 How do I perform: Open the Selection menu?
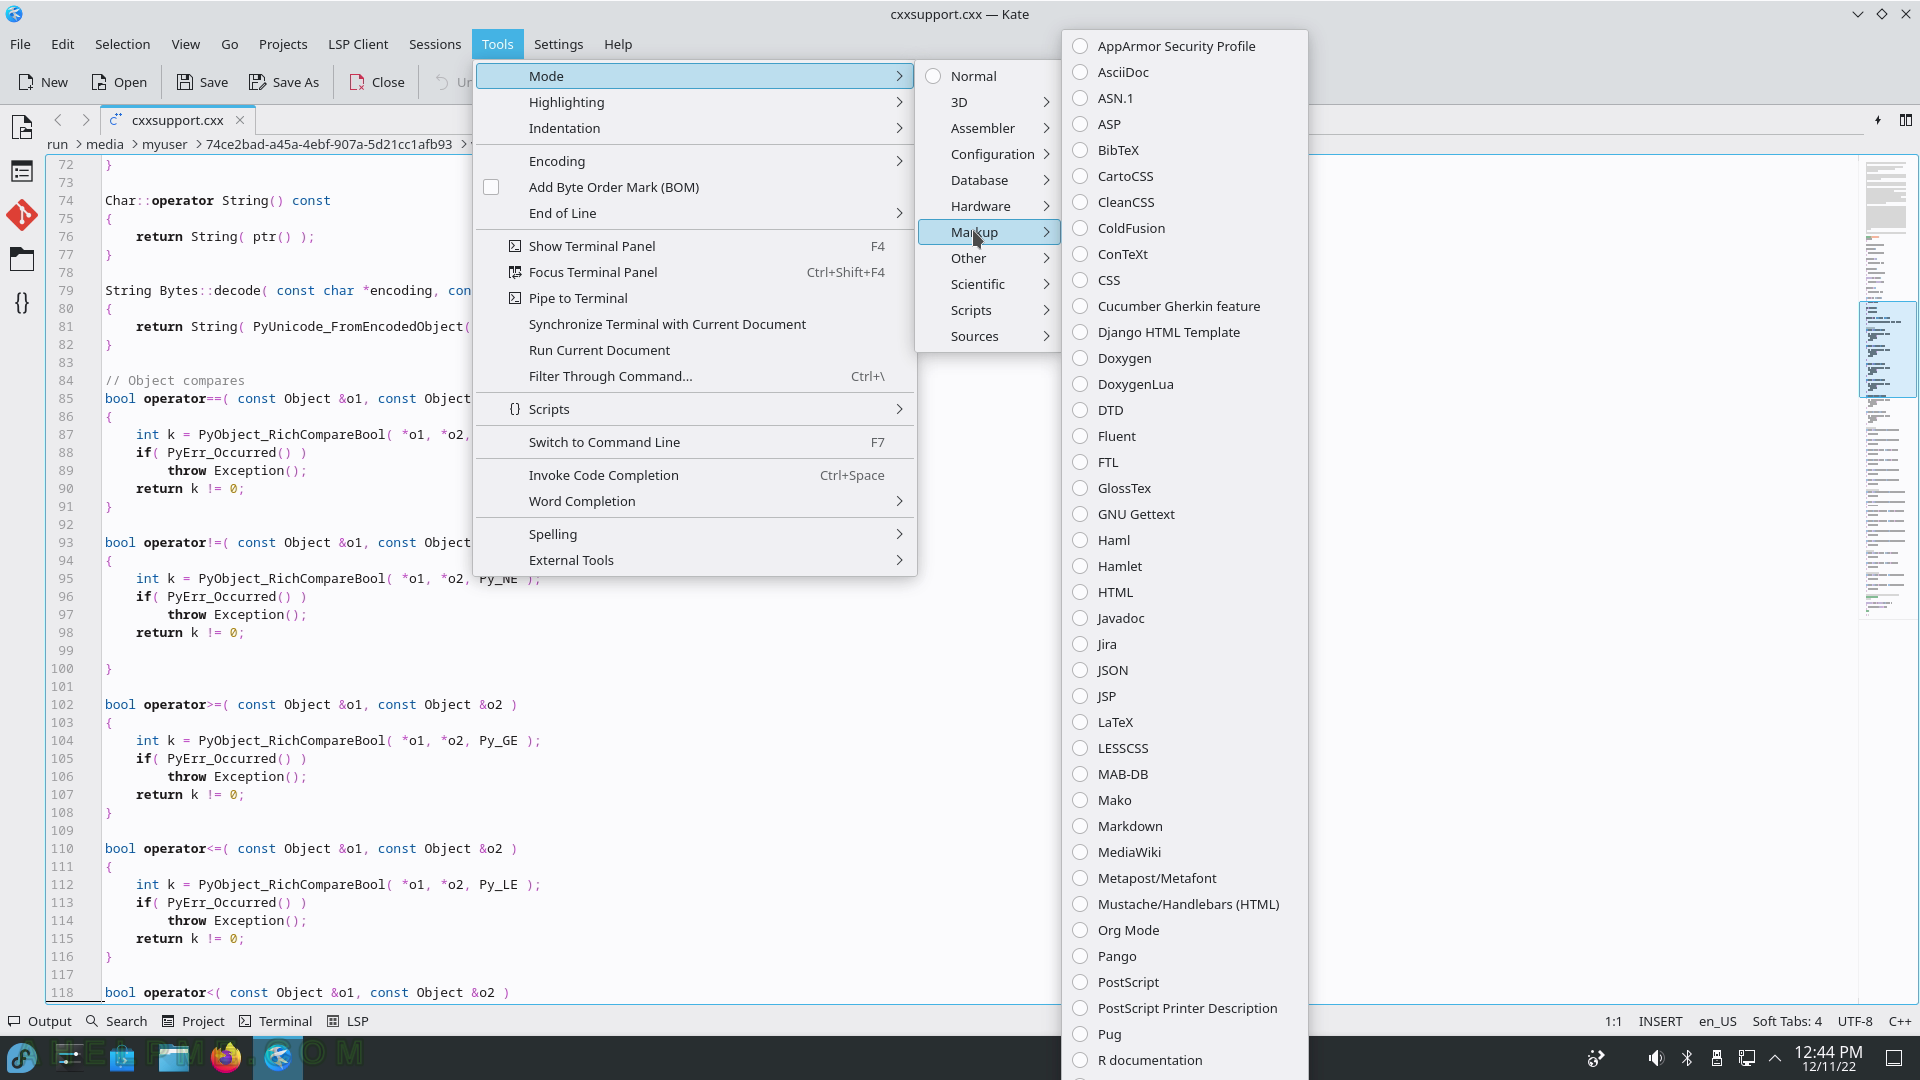pyautogui.click(x=122, y=44)
